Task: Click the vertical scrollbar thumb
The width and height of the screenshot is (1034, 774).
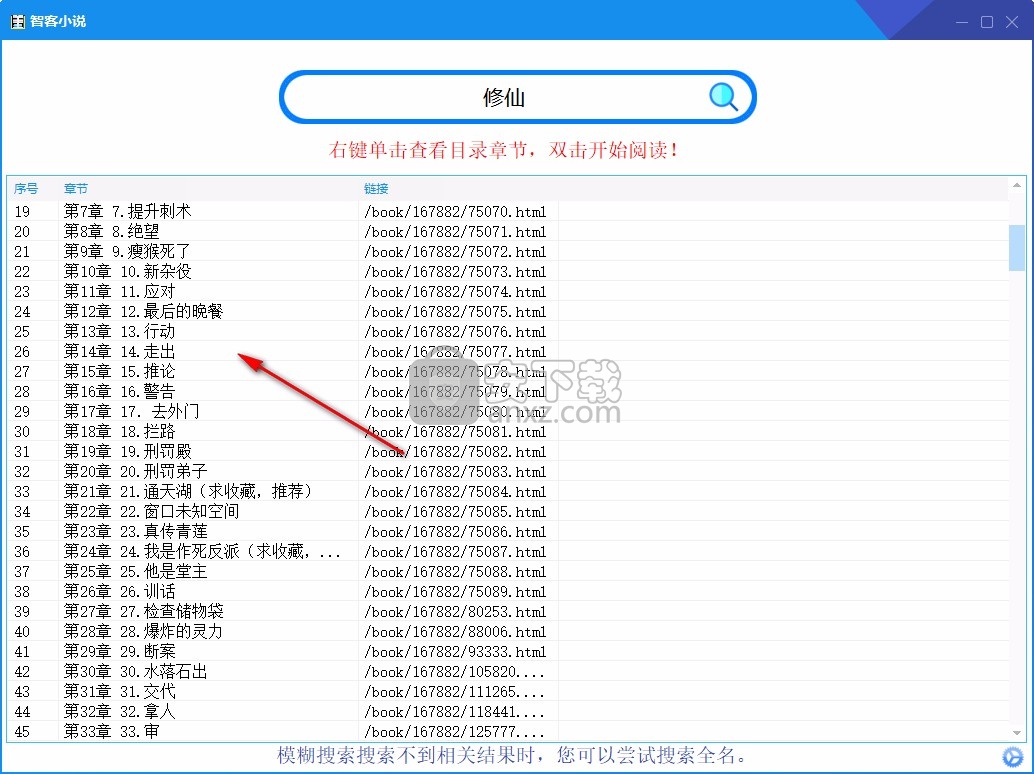Action: tap(1016, 248)
